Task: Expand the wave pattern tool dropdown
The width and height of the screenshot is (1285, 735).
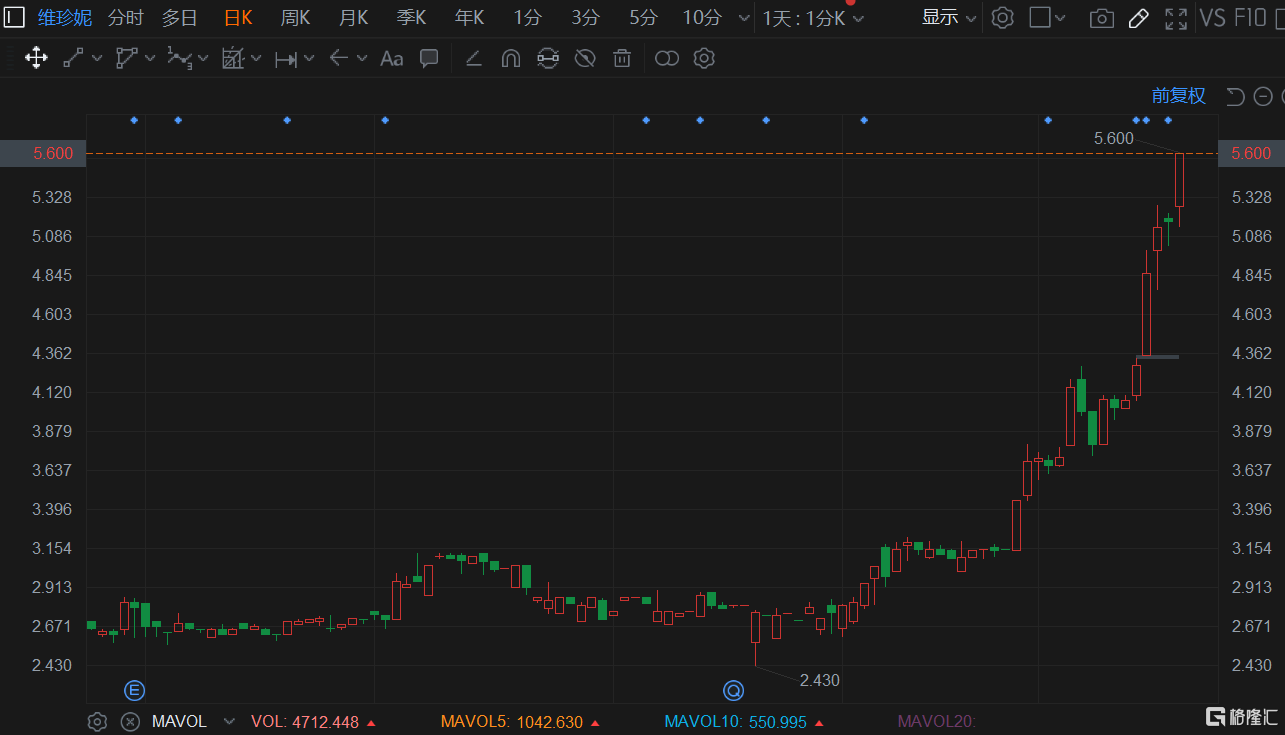Action: [203, 58]
